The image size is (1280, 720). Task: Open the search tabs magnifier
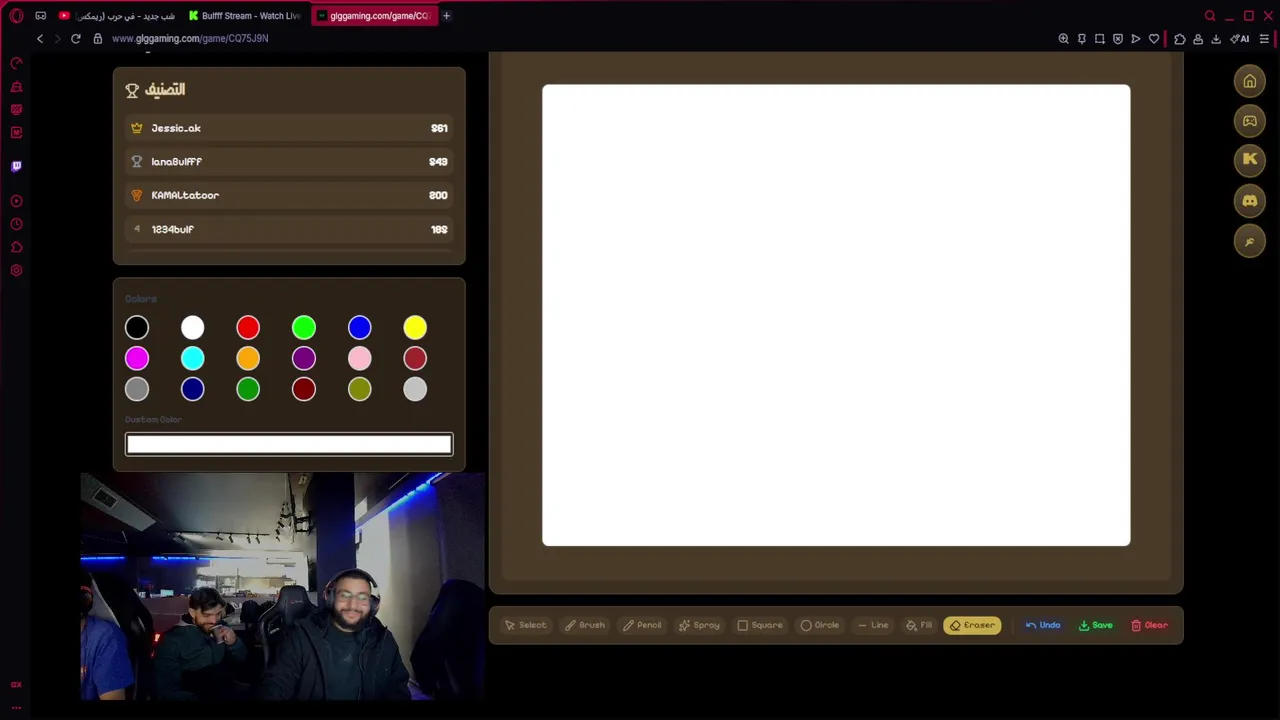1210,16
